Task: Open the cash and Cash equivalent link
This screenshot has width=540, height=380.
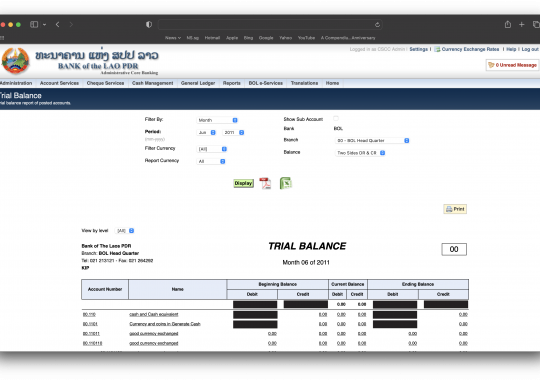Action: point(154,315)
